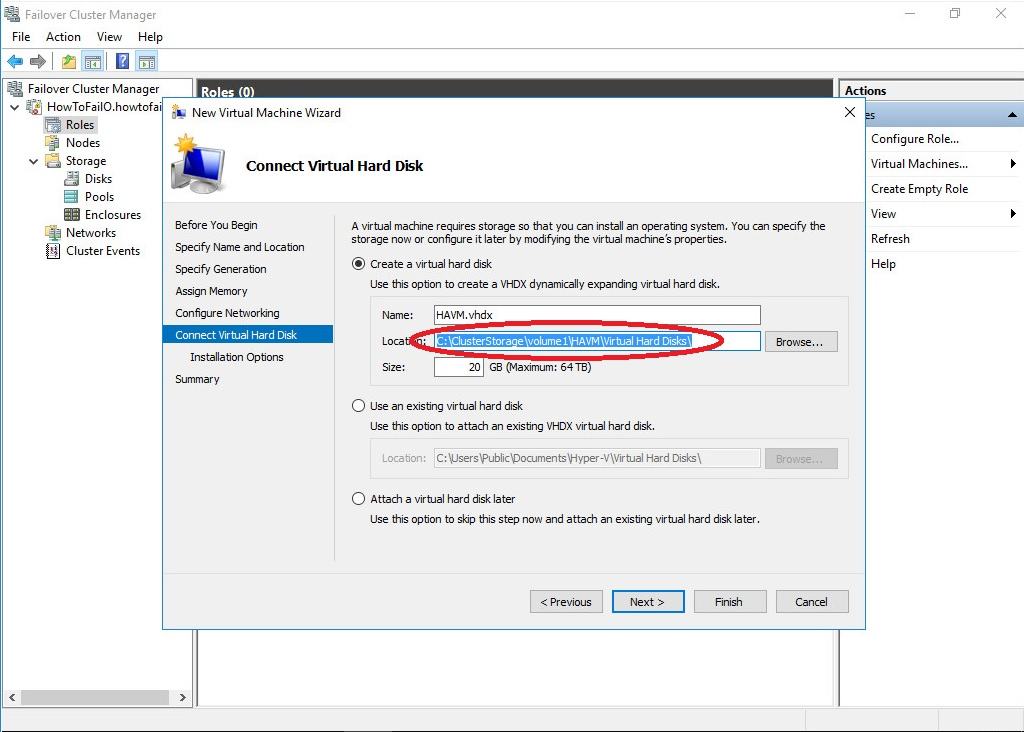Collapse the Actions pane section header arrow
This screenshot has width=1024, height=732.
(x=1012, y=115)
